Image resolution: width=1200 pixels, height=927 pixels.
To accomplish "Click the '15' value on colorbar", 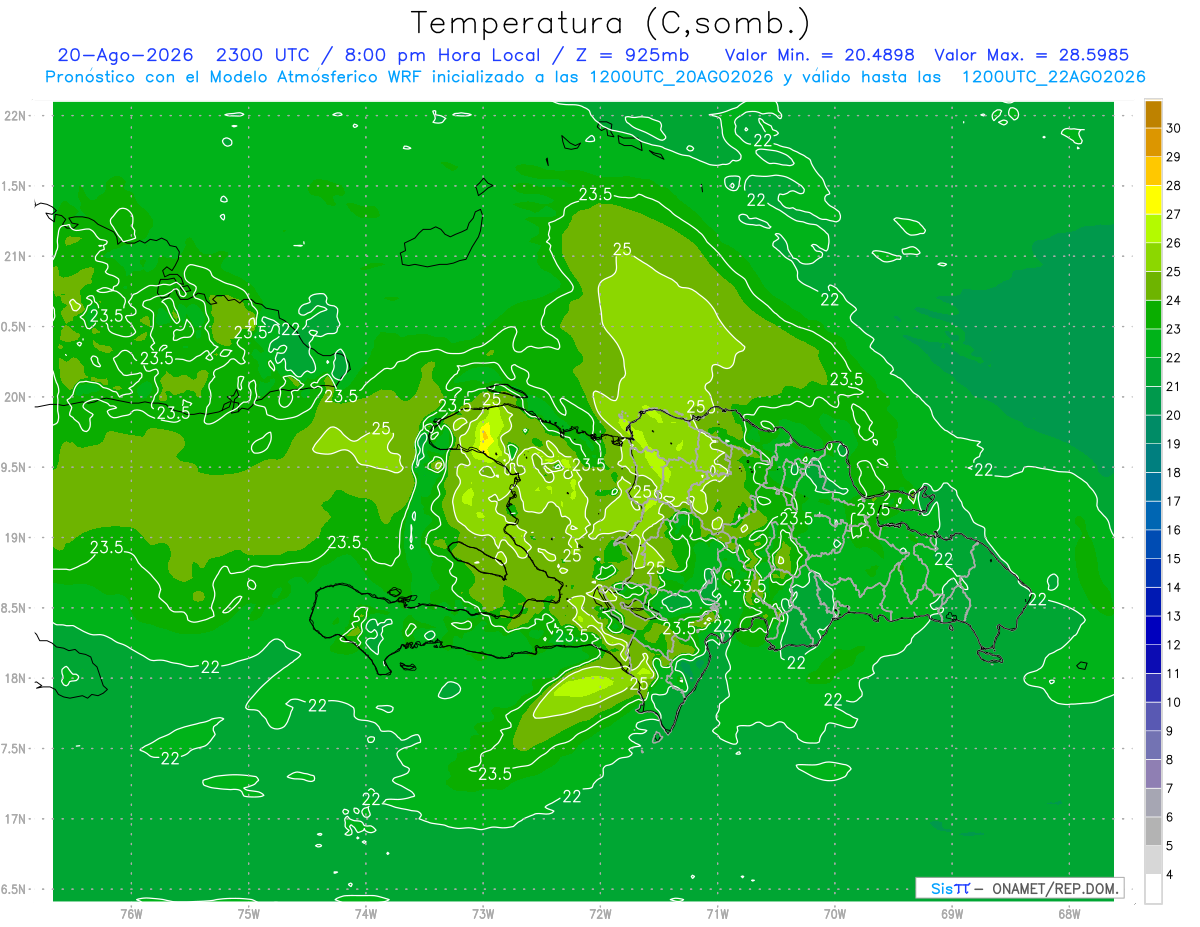I will coord(1174,558).
